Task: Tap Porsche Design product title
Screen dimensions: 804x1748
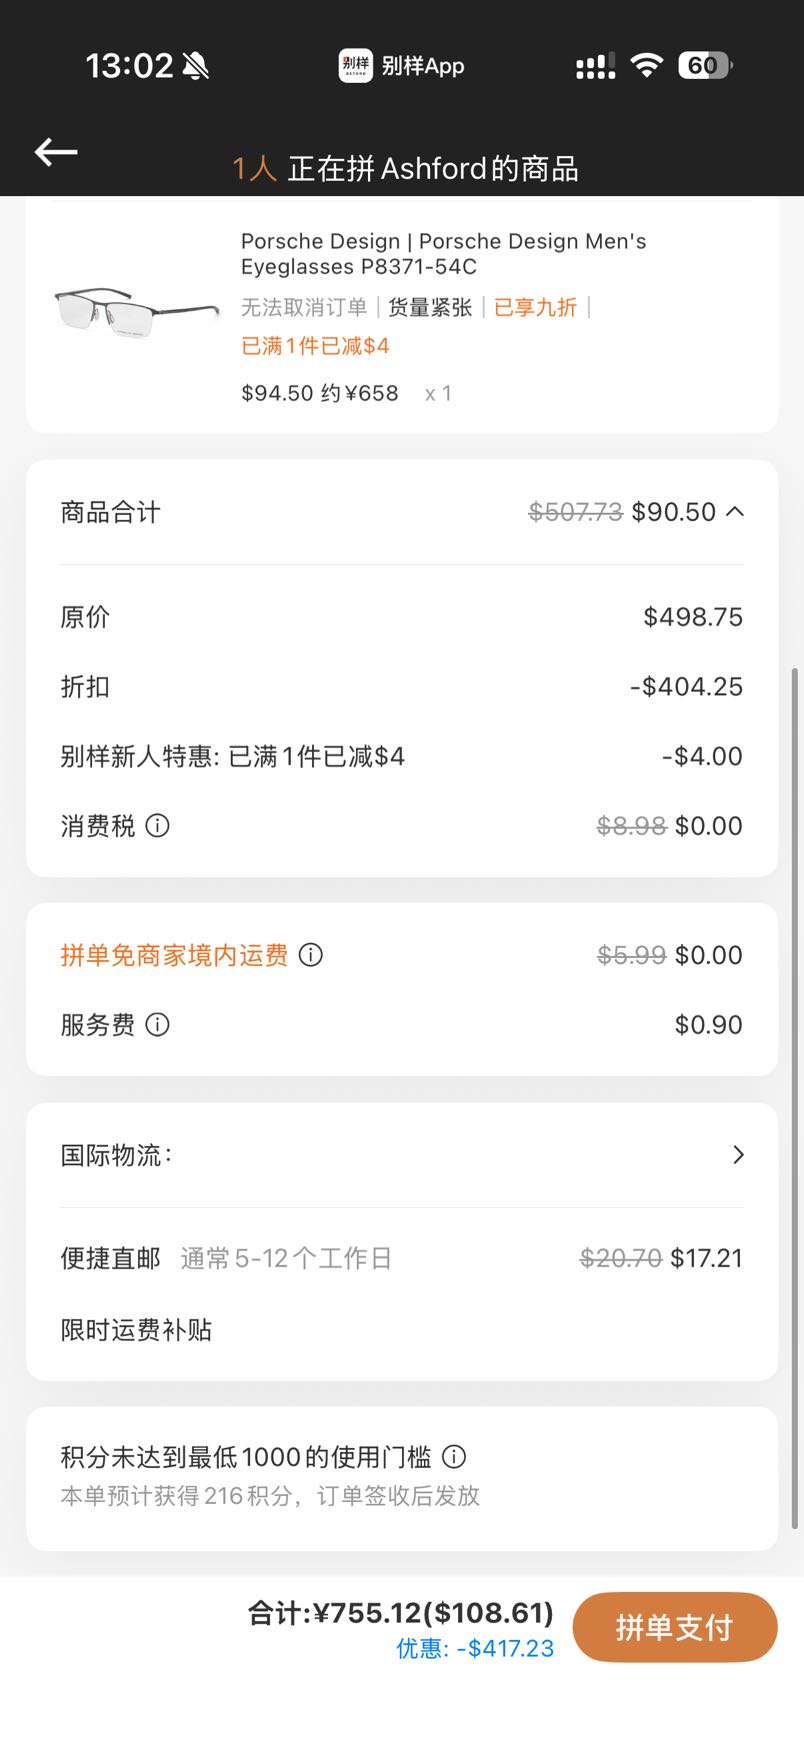Action: point(444,254)
